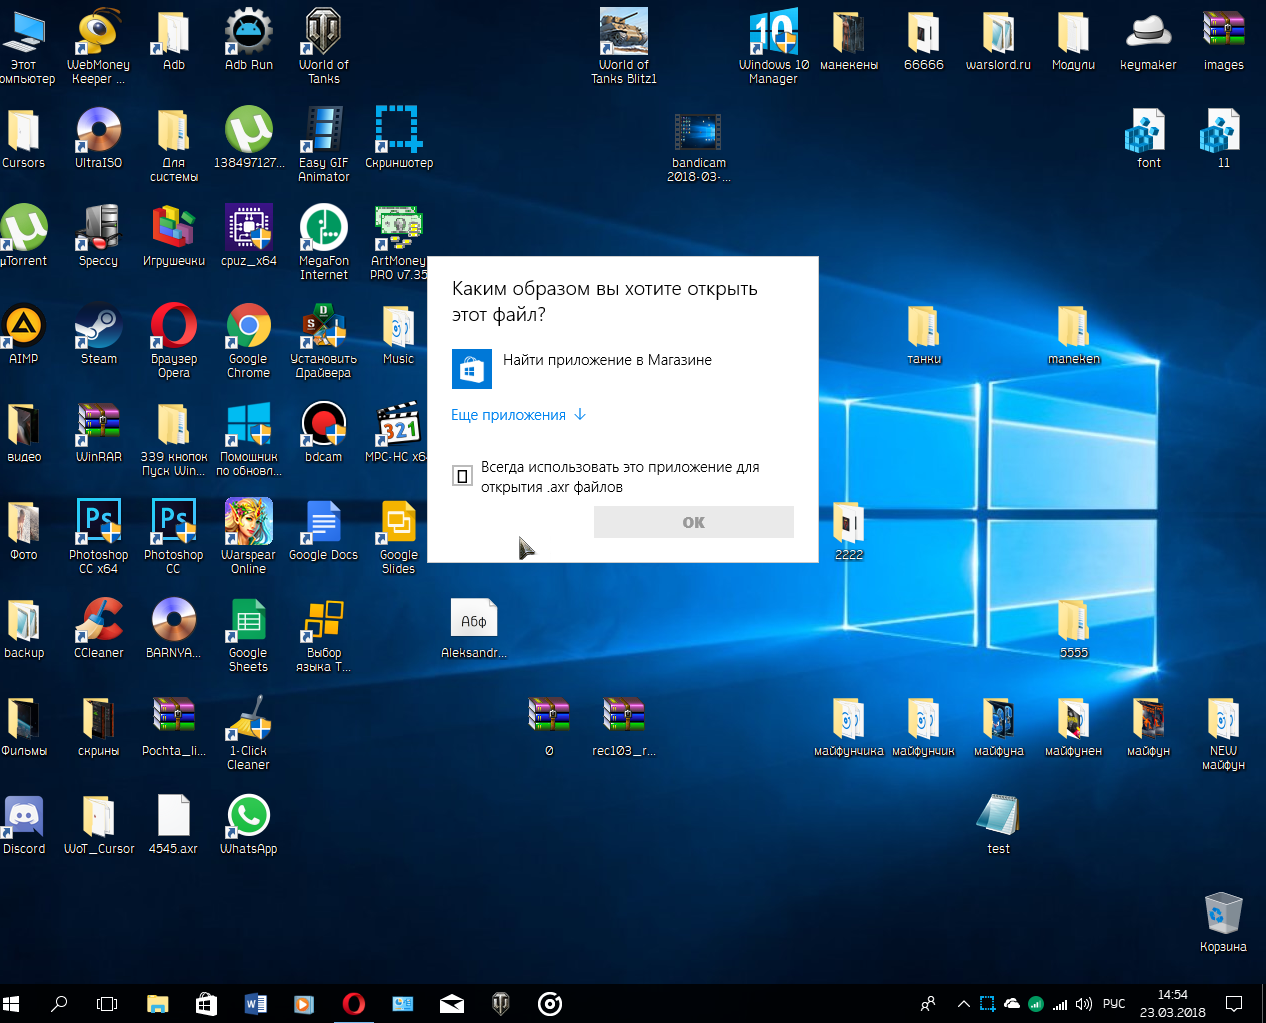Open taskbar search magnifier
This screenshot has height=1023, width=1266.
coord(59,1003)
